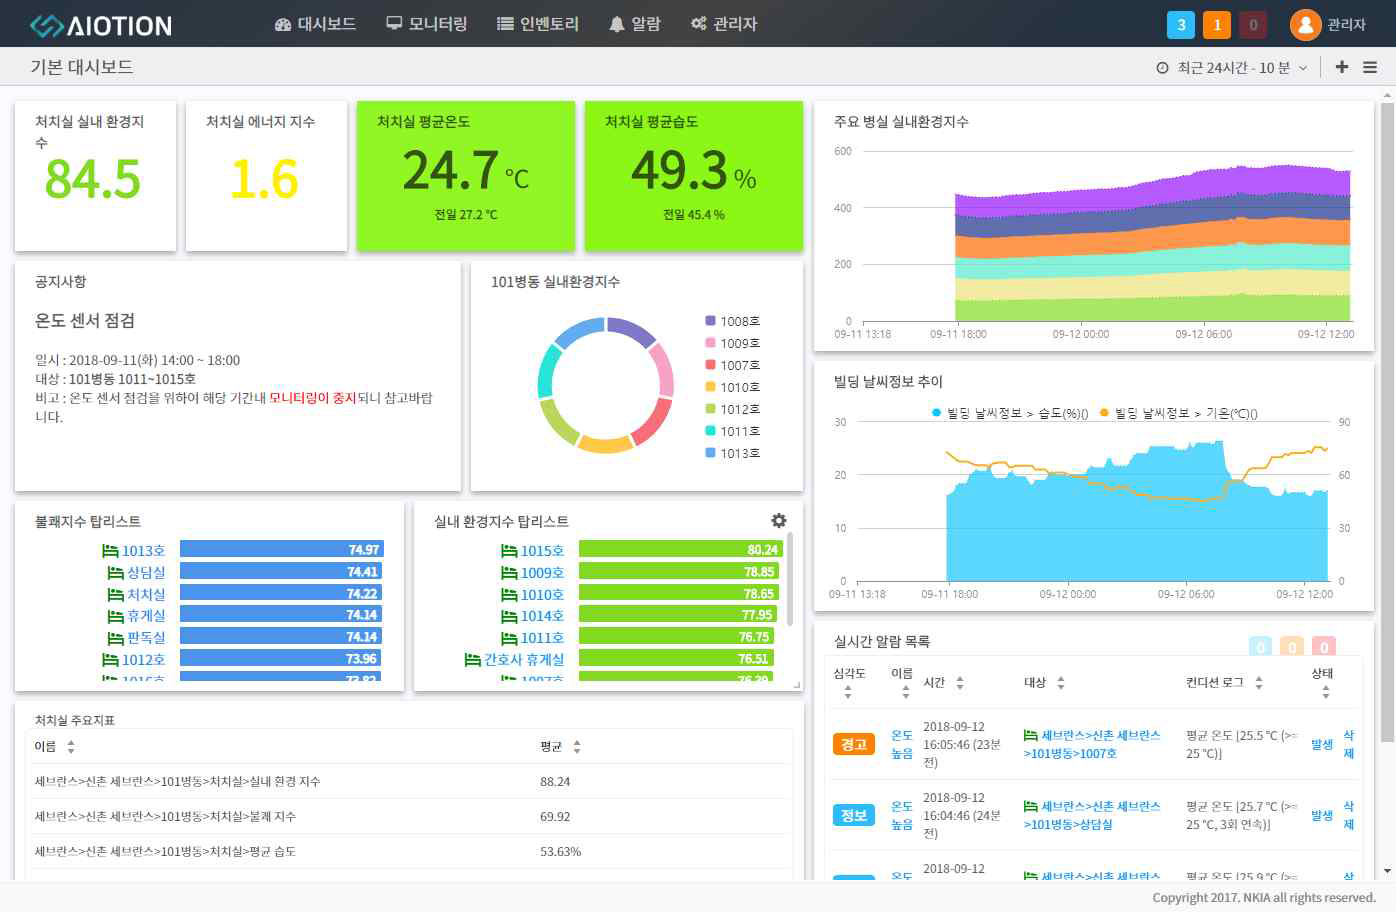Click faded orange counter in 실시간 알람 목록

pyautogui.click(x=1292, y=646)
